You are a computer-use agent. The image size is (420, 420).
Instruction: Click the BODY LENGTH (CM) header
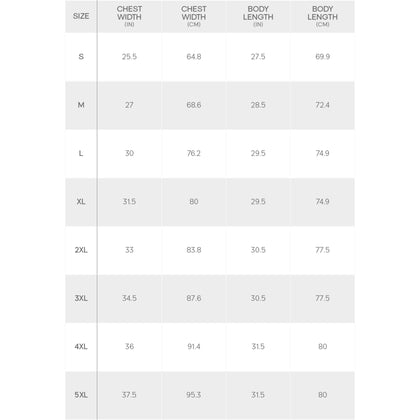coord(322,16)
